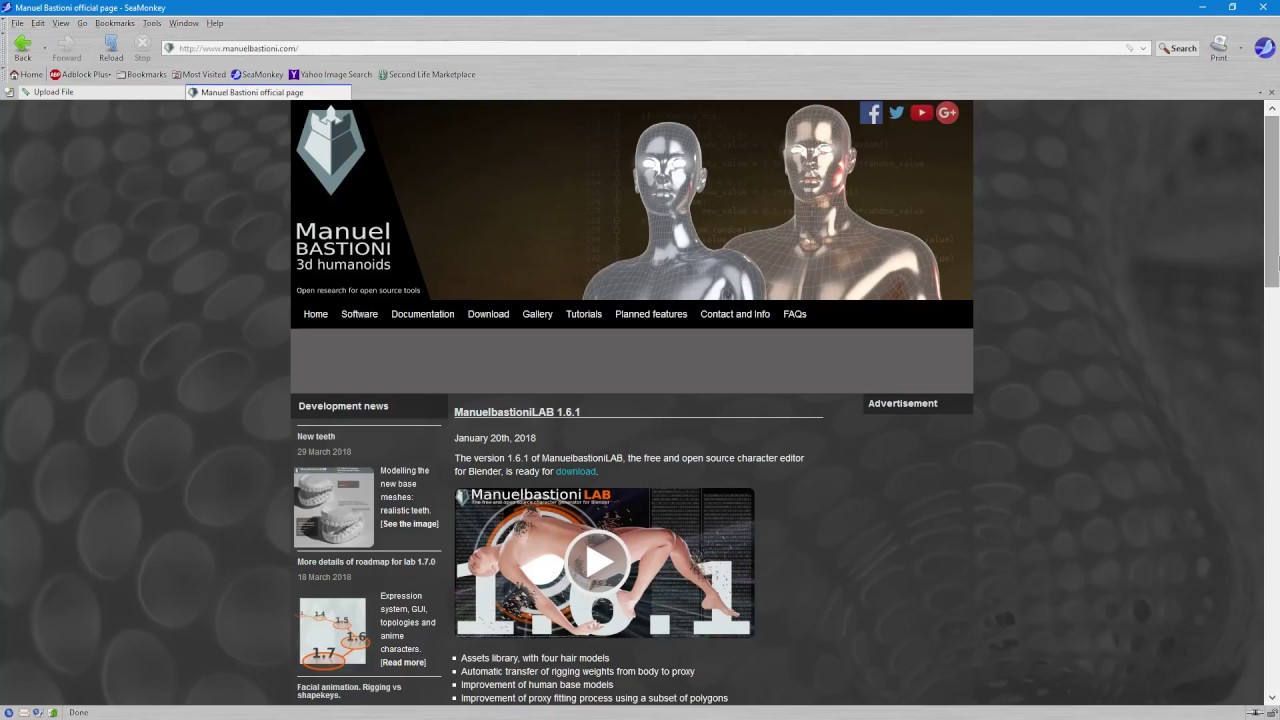
Task: Open the Home bookmark
Action: [x=26, y=74]
